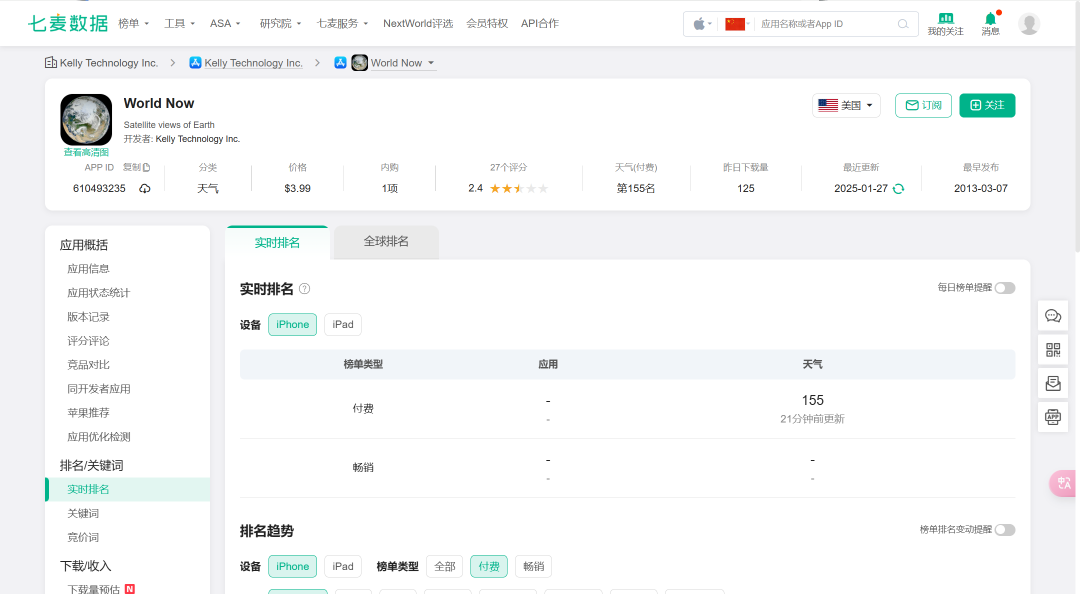The height and width of the screenshot is (594, 1080).
Task: Click the company building breadcrumb icon
Action: pos(51,63)
